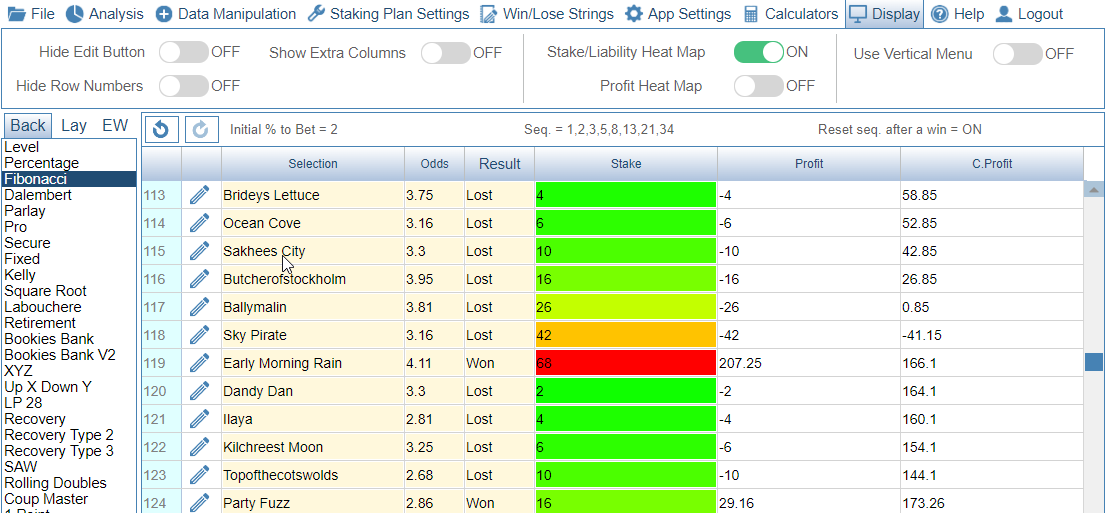Switch to the Lay tab
Screen dimensions: 1105x513
(73, 125)
